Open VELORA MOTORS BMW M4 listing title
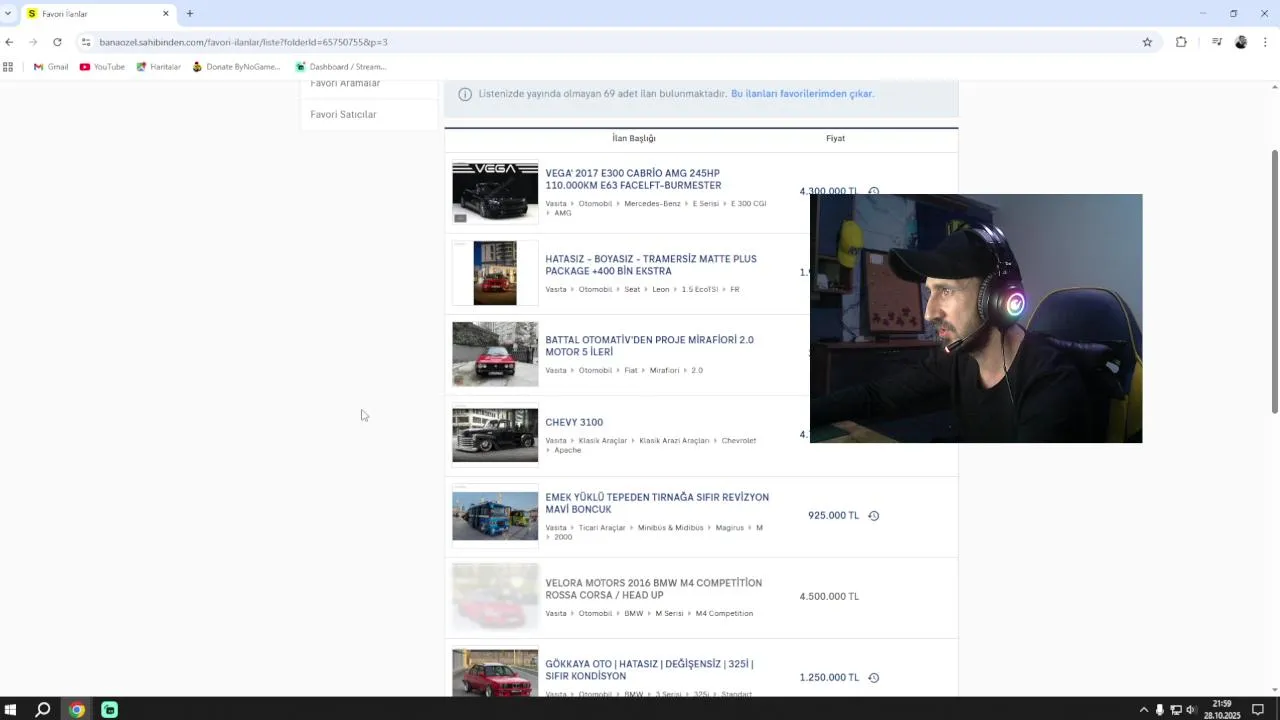Screen dimensions: 1280x720 [653, 589]
